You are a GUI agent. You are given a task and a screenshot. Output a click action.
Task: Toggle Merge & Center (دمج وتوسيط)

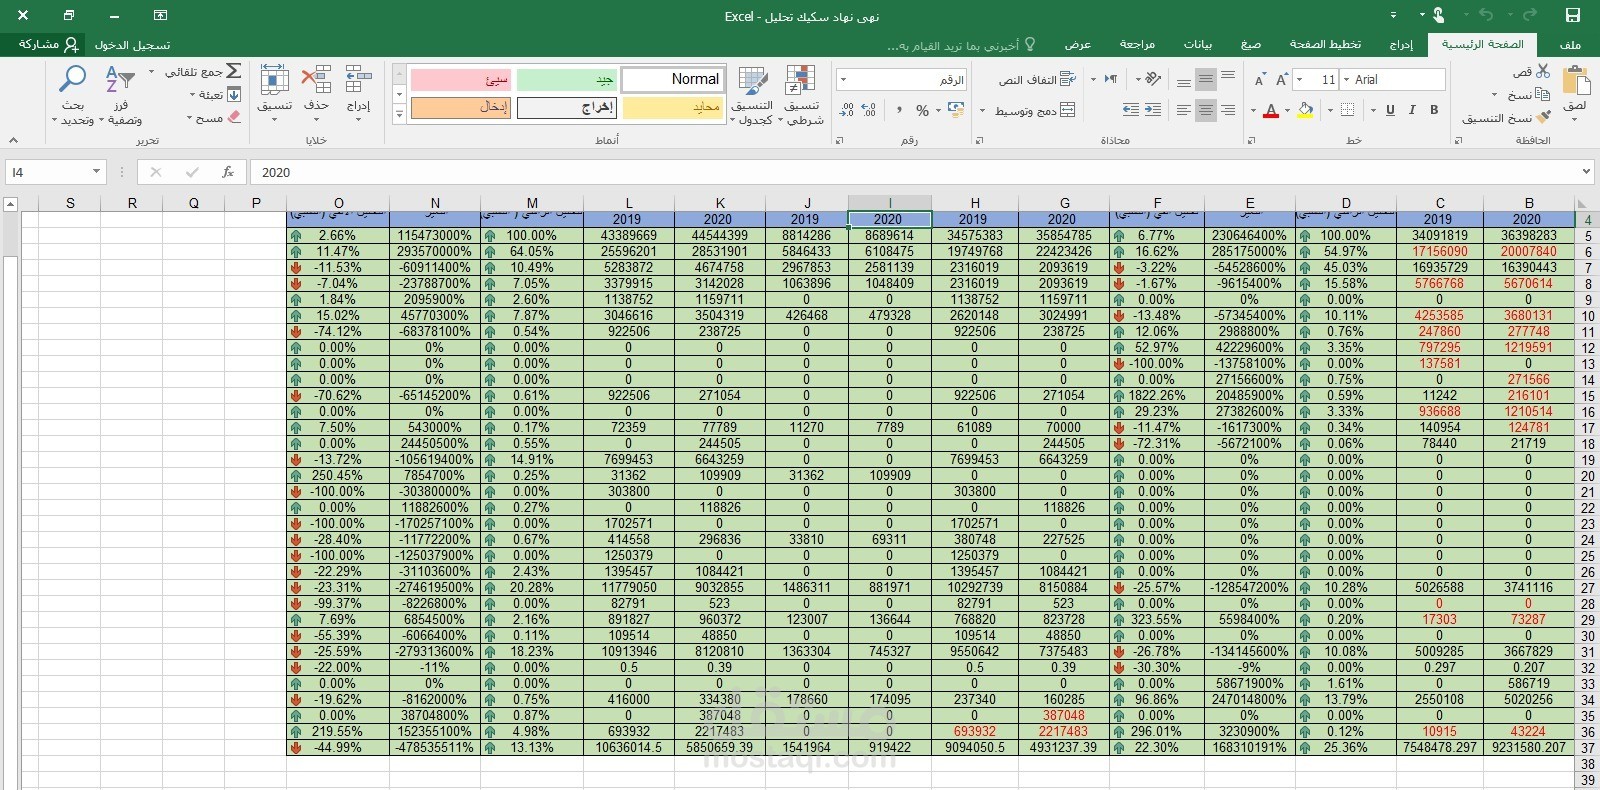click(x=1034, y=110)
